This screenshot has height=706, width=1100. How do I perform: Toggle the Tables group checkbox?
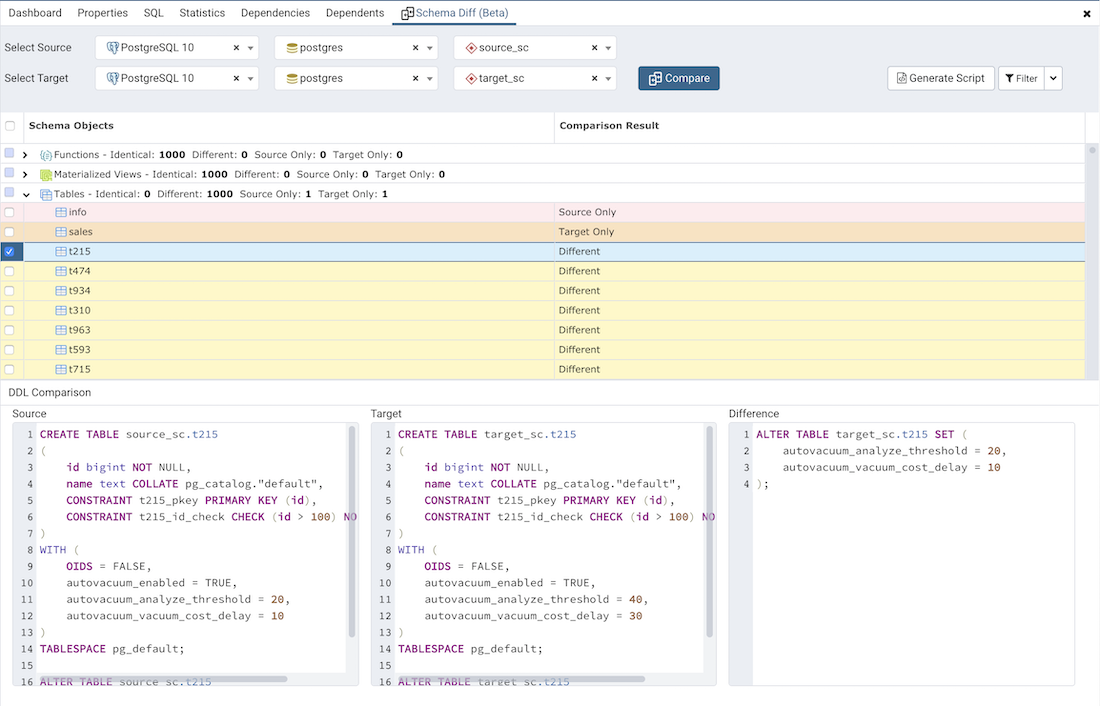9,192
